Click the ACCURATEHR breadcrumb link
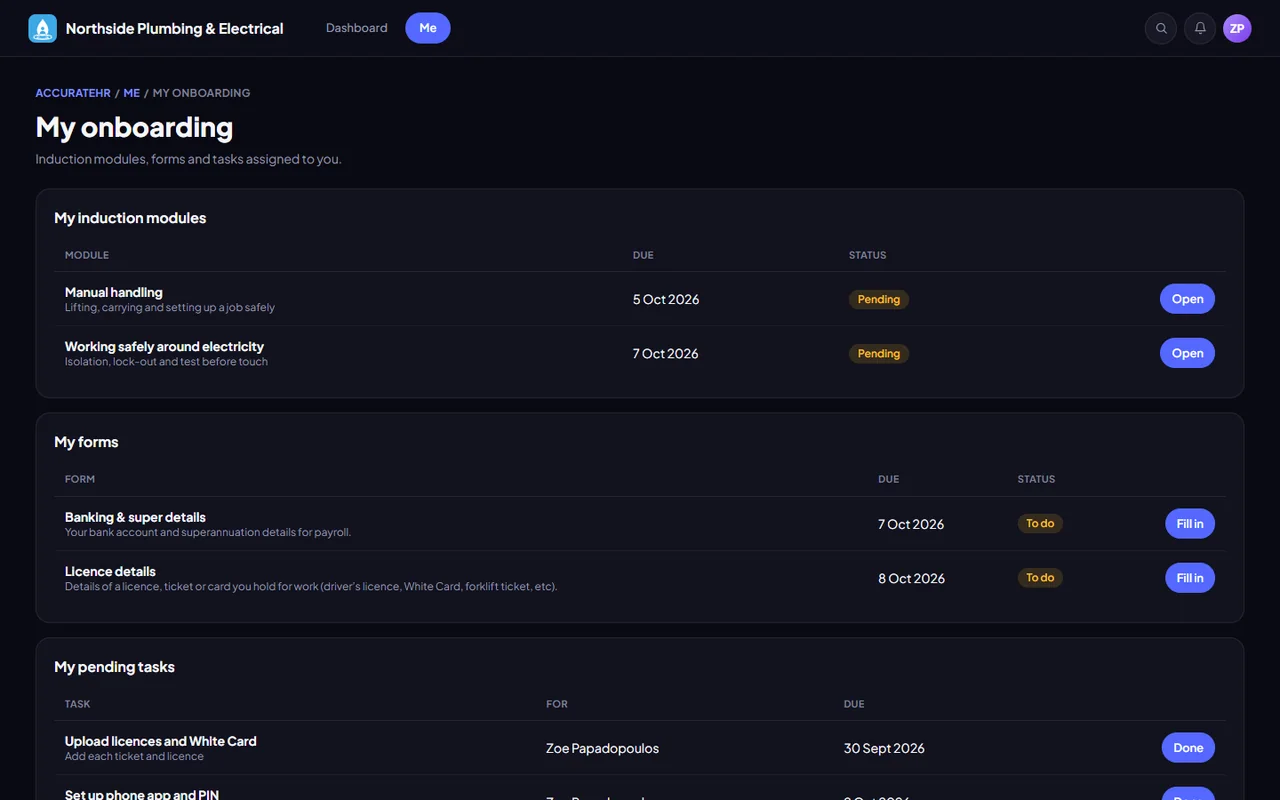The height and width of the screenshot is (800, 1280). (x=73, y=93)
